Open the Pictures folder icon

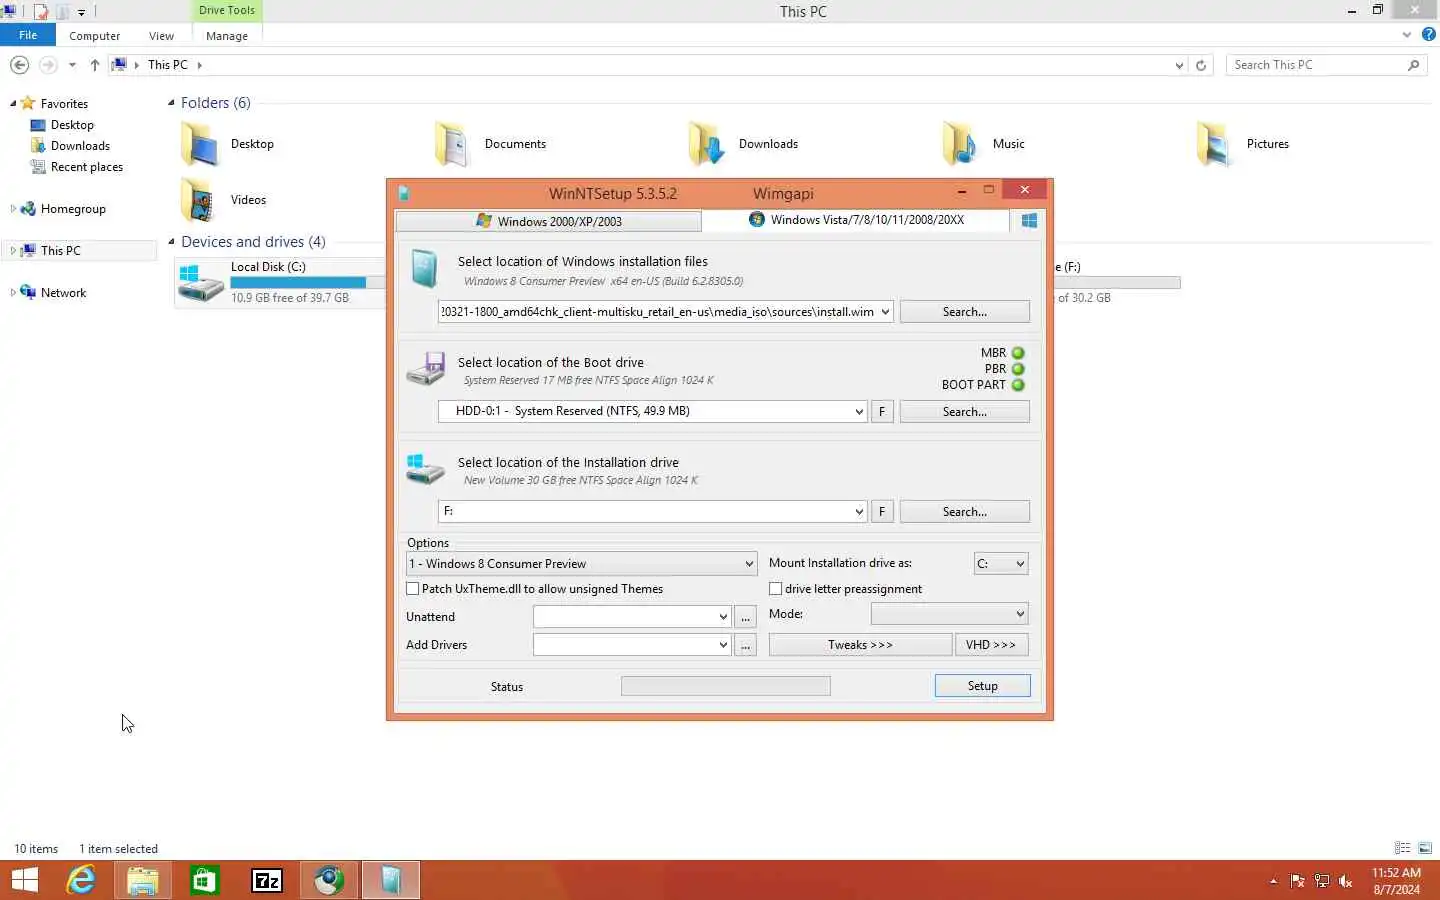(1214, 144)
